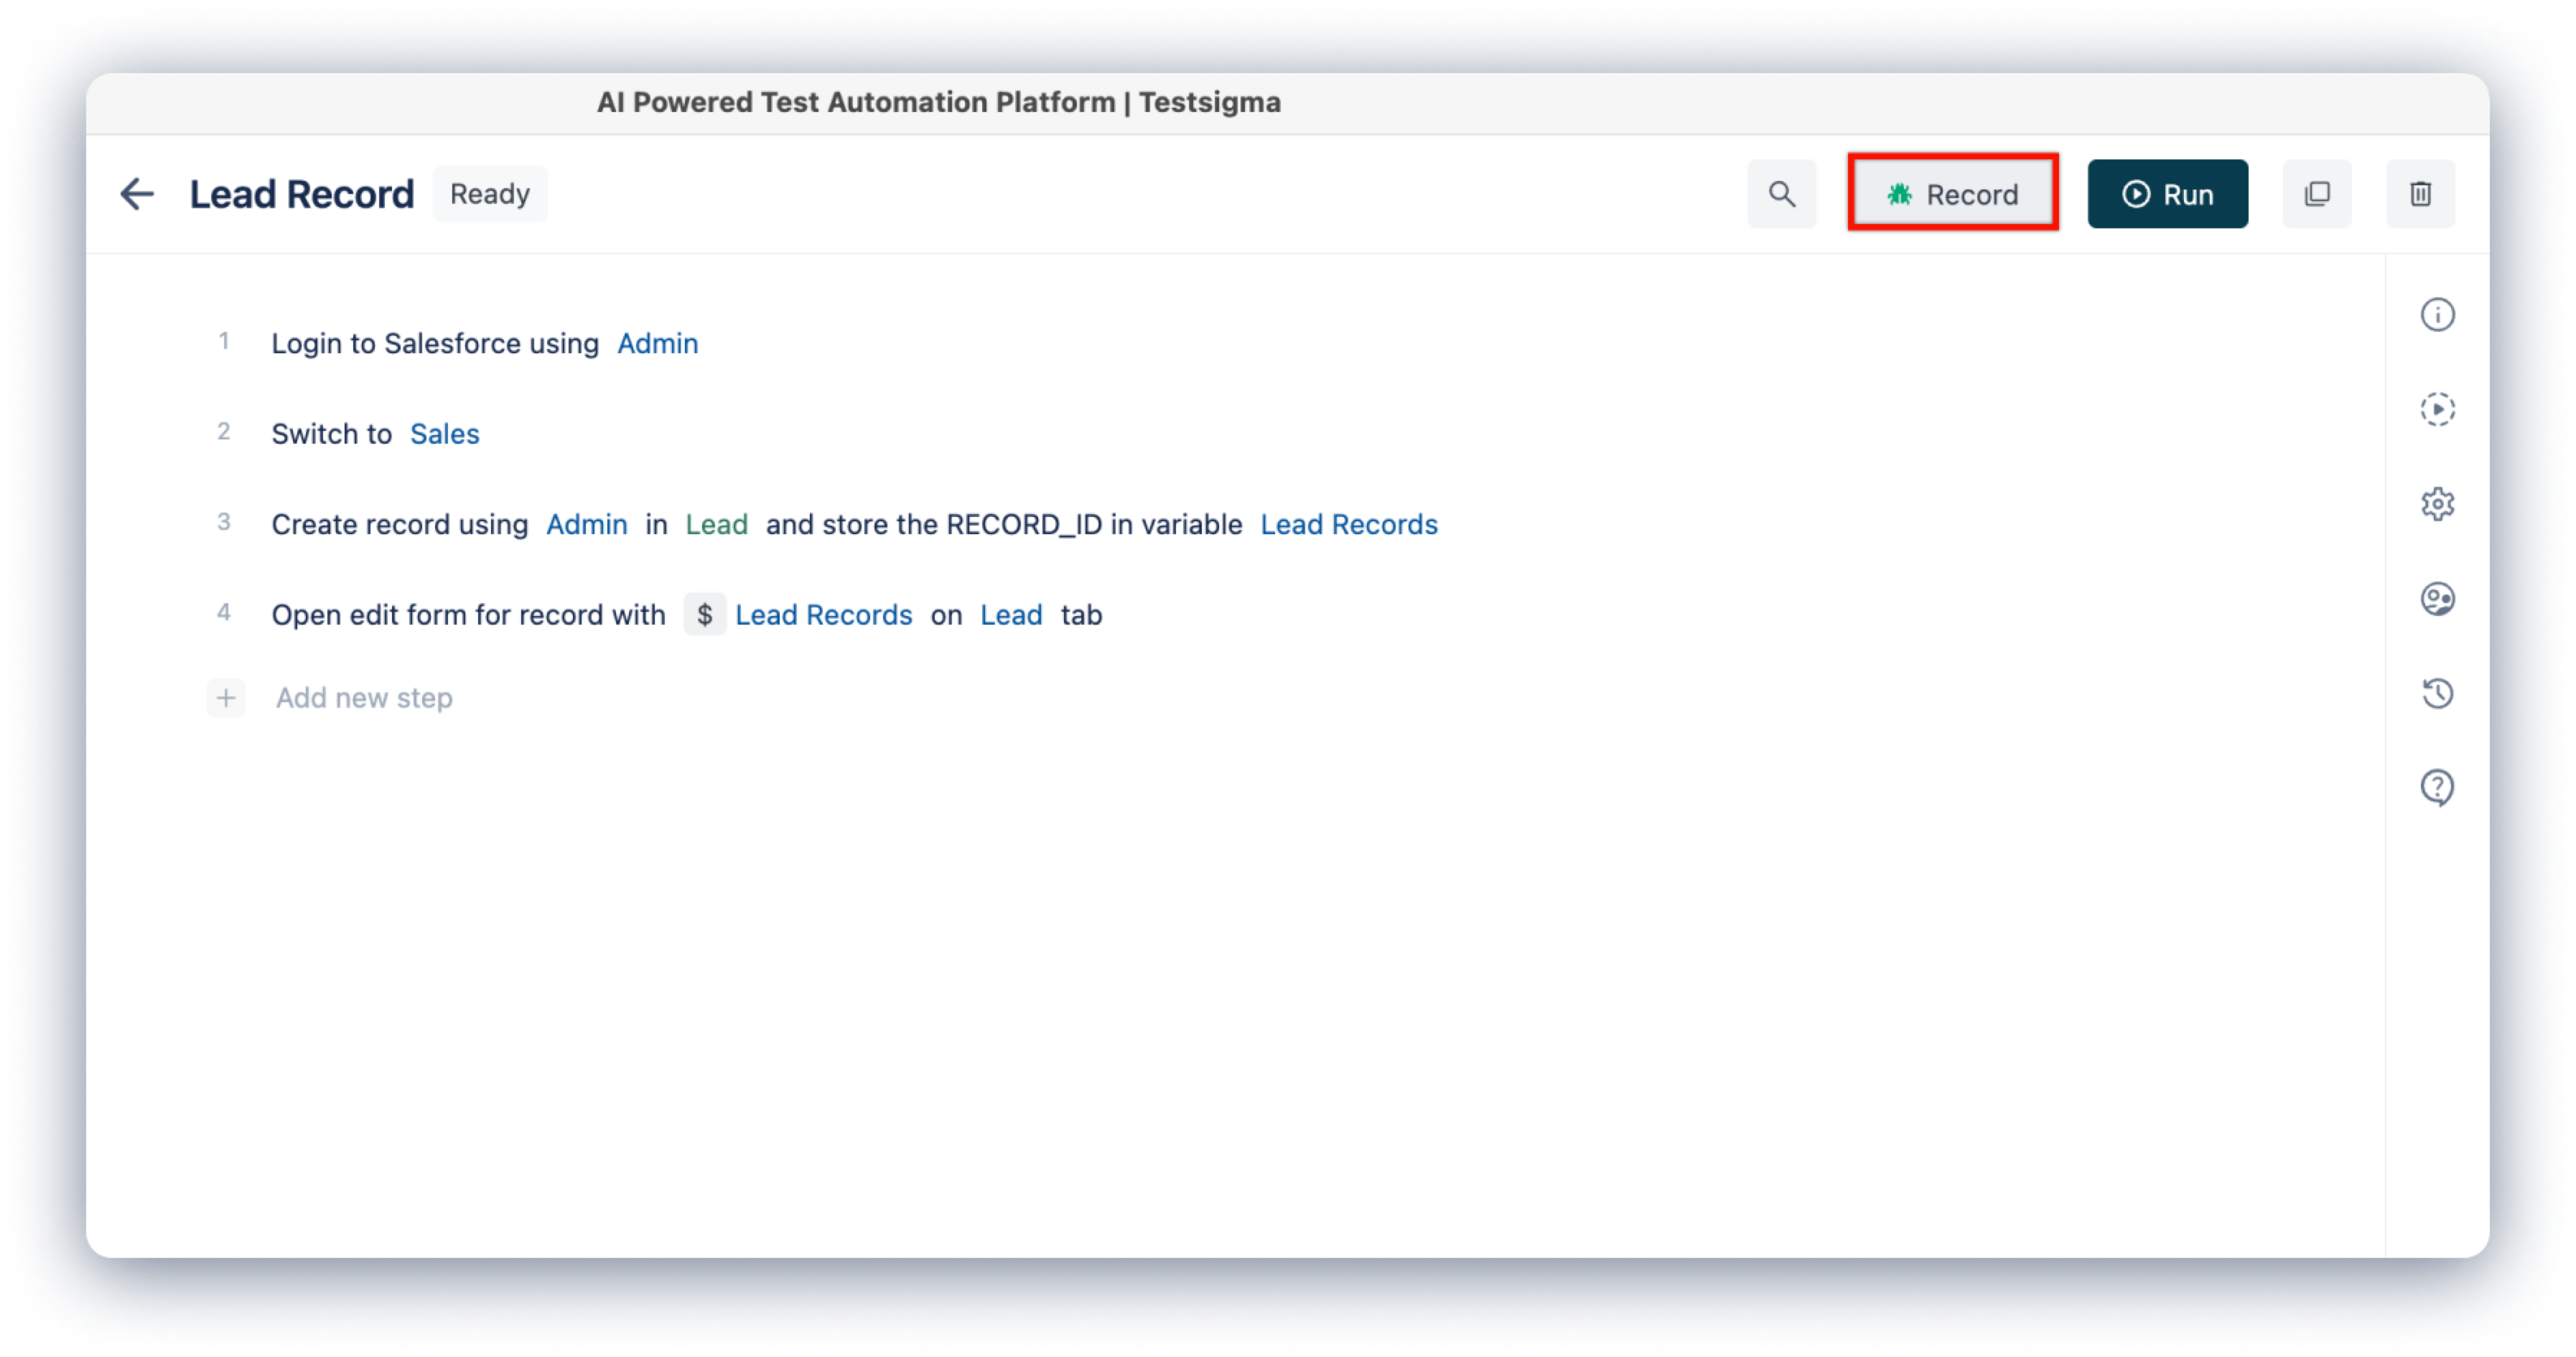Viewport: 2576px width, 1357px height.
Task: Select step 1 'Login to Salesforce using' text
Action: [x=435, y=344]
